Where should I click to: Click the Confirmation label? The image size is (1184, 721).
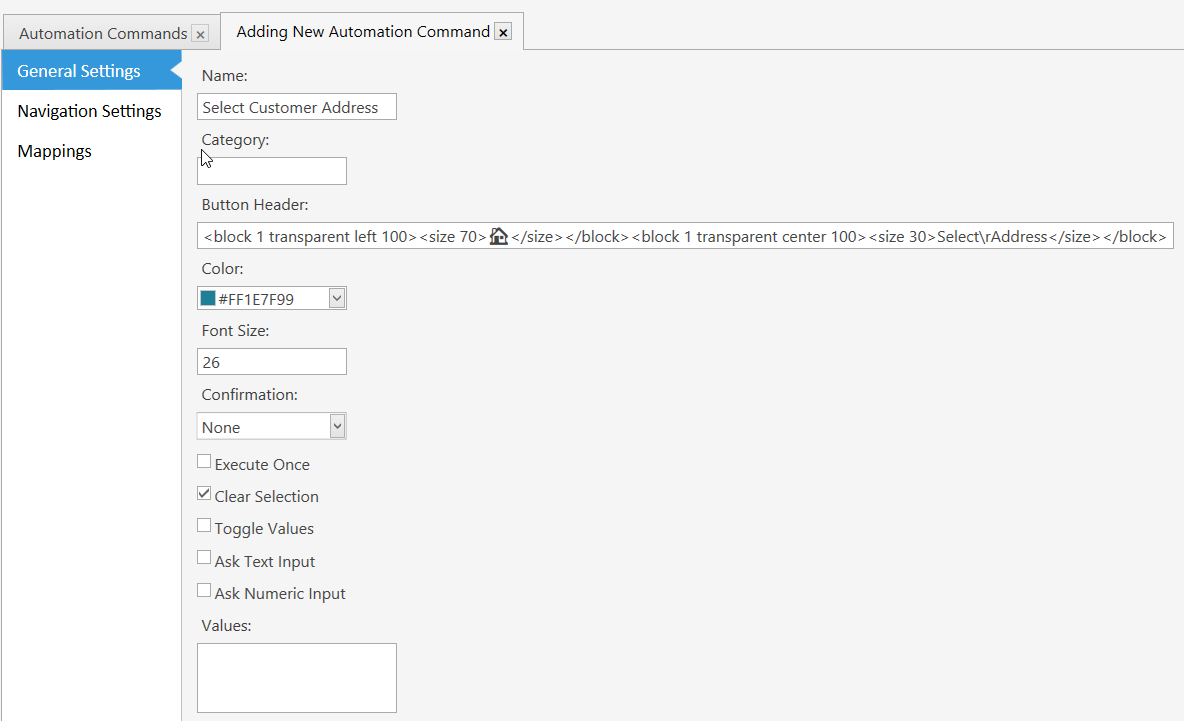(x=249, y=395)
